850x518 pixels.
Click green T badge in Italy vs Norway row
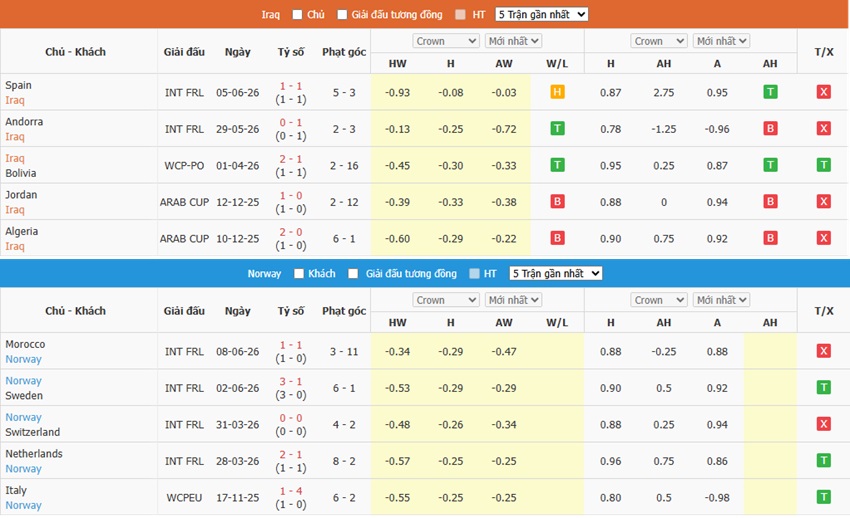click(x=823, y=497)
